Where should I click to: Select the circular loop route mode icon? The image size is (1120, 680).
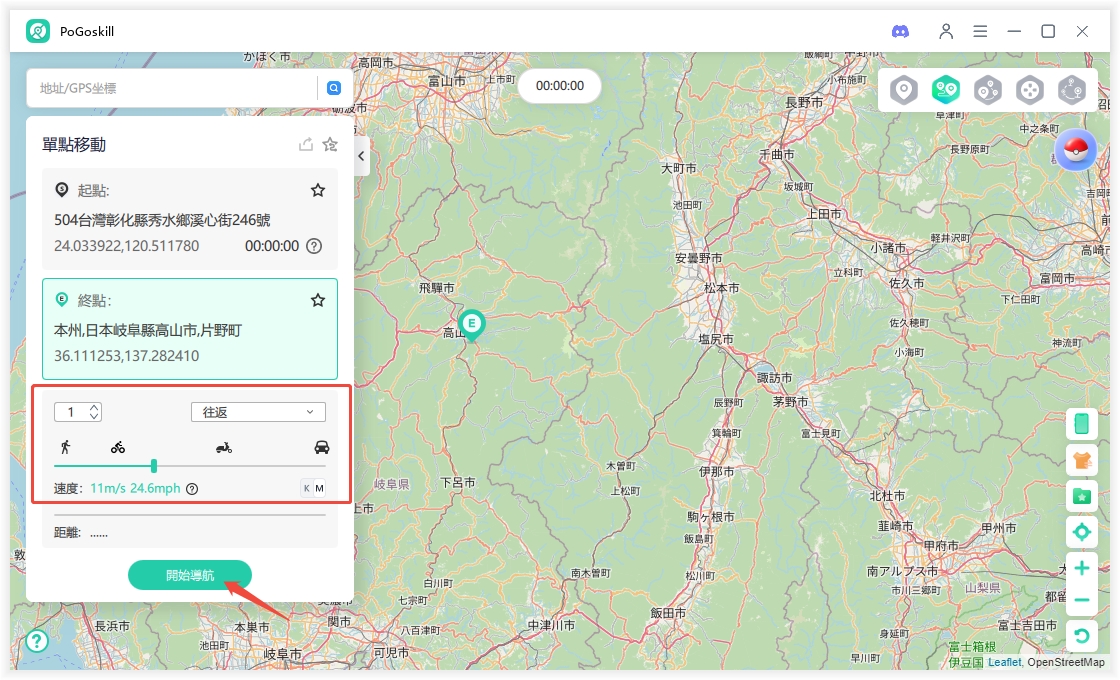tap(1072, 90)
